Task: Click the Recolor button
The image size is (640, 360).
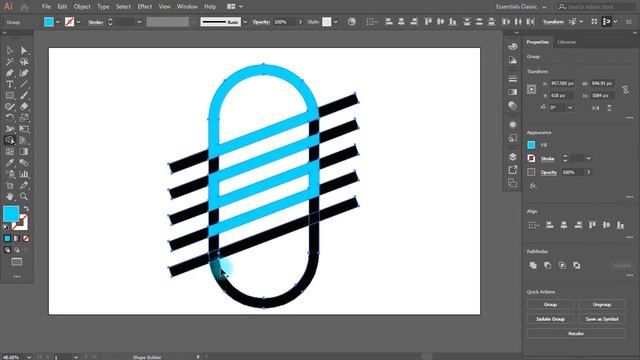Action: coord(576,333)
